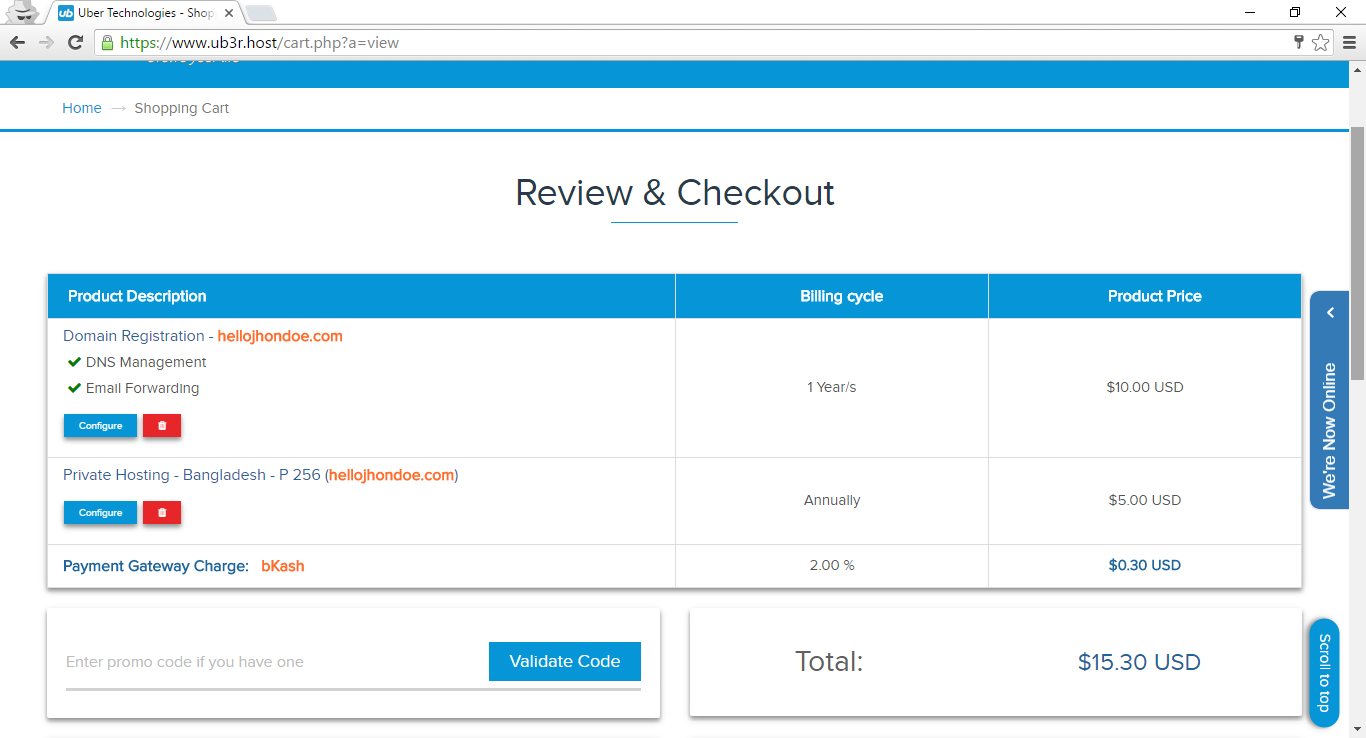Click the Email Forwarding feature text
Screen dimensions: 1366x738
click(142, 388)
